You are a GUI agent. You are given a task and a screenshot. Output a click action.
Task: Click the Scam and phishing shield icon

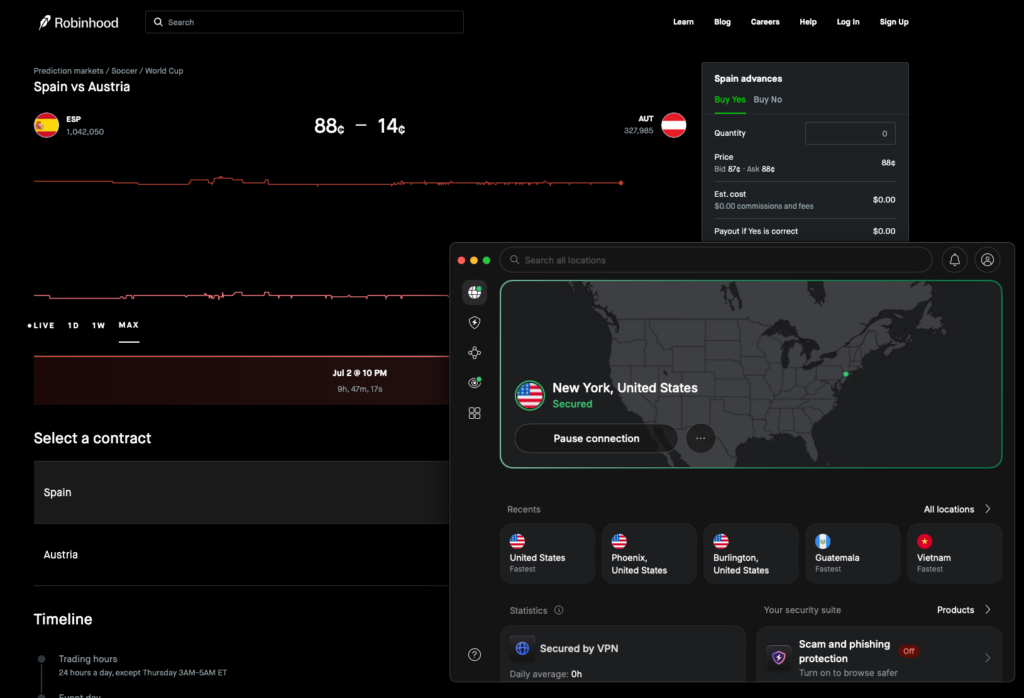coord(778,658)
